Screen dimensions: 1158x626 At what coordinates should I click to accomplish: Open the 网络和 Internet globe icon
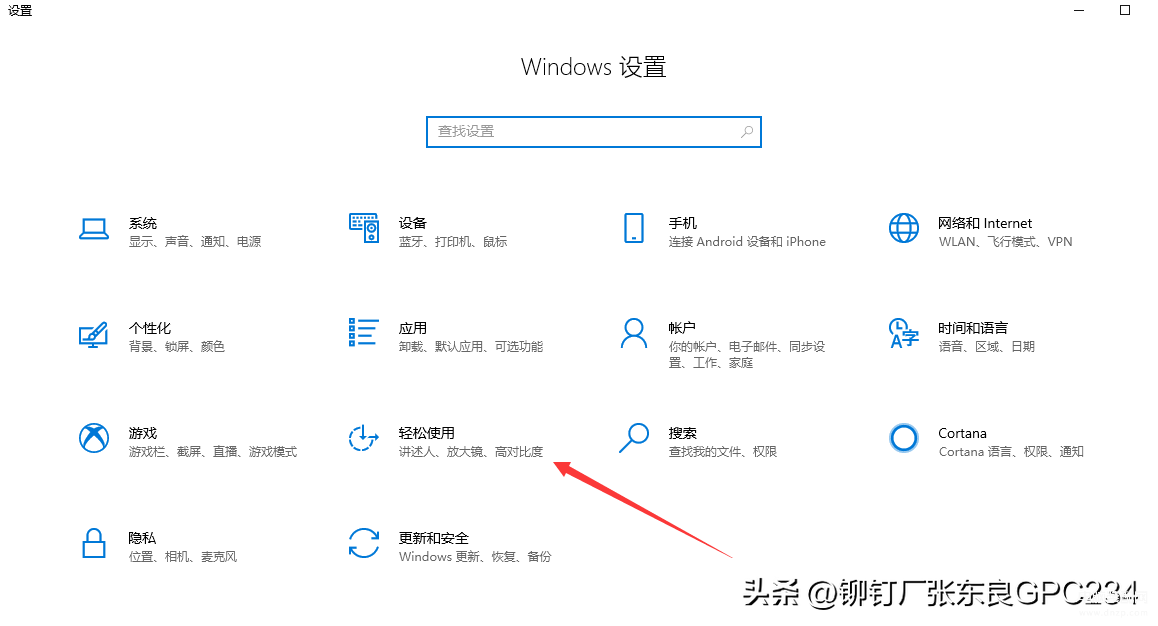(x=904, y=228)
